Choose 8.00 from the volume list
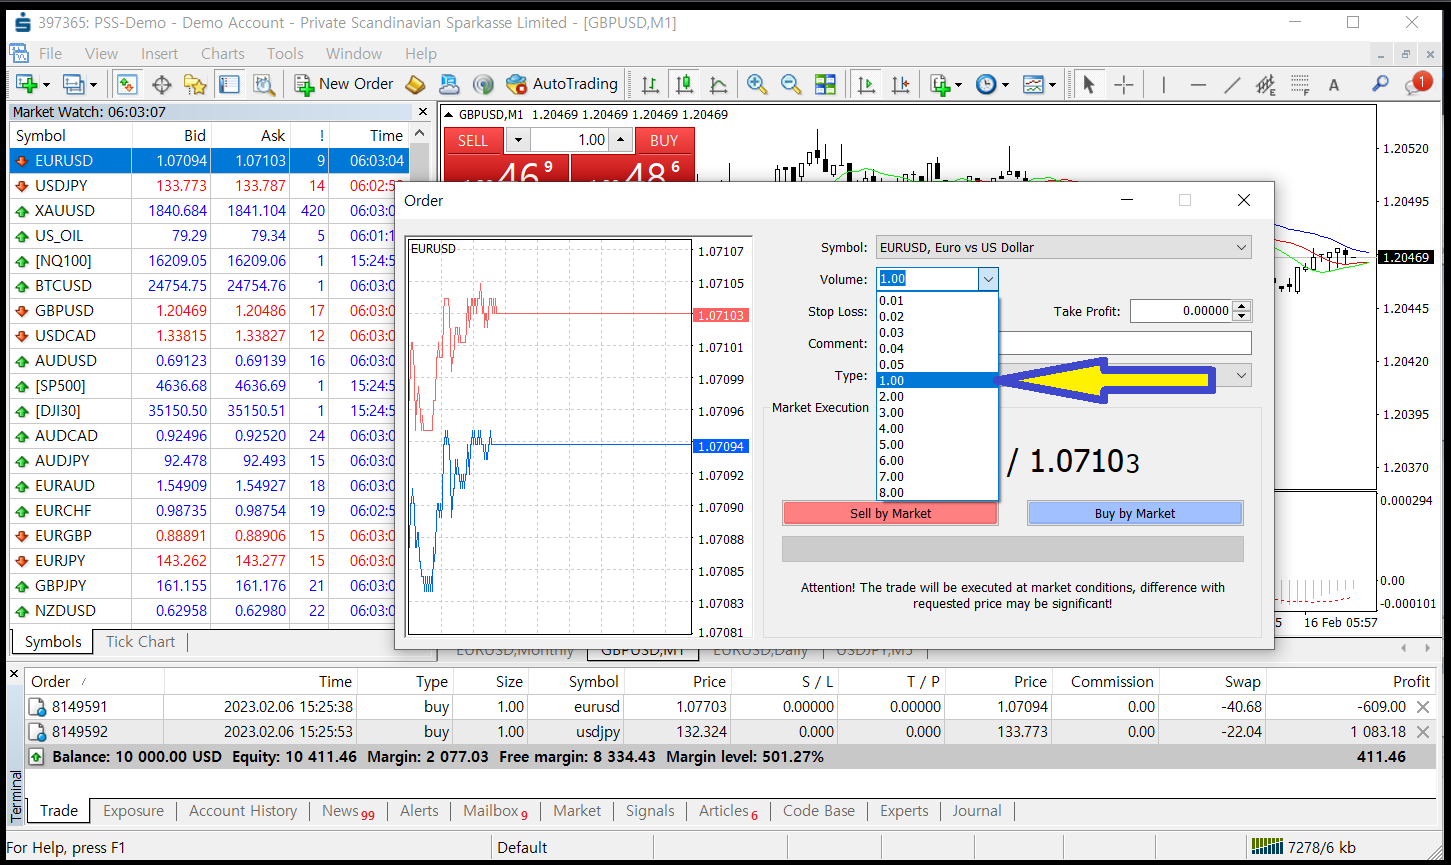Viewport: 1451px width, 865px height. (937, 493)
